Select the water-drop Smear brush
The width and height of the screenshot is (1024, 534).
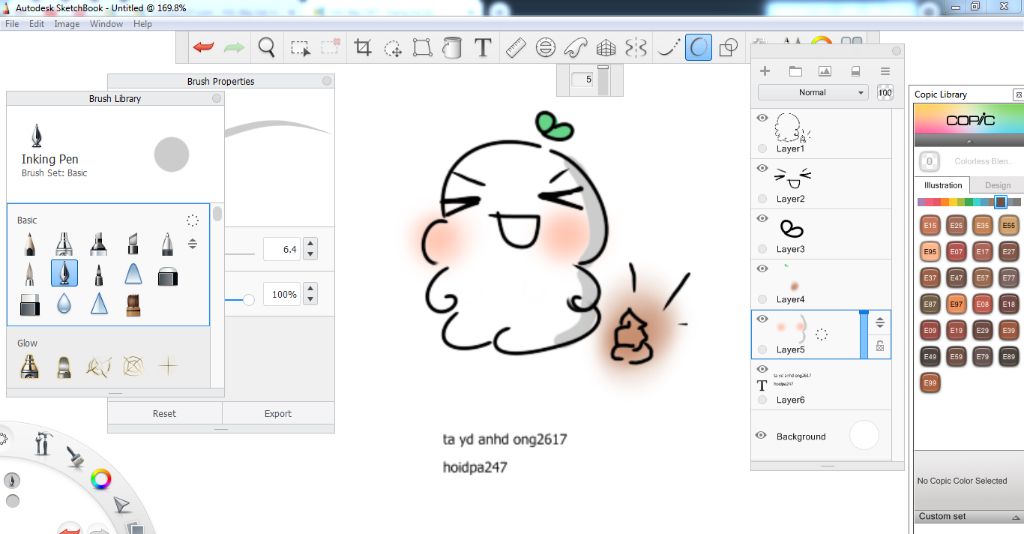(x=63, y=303)
